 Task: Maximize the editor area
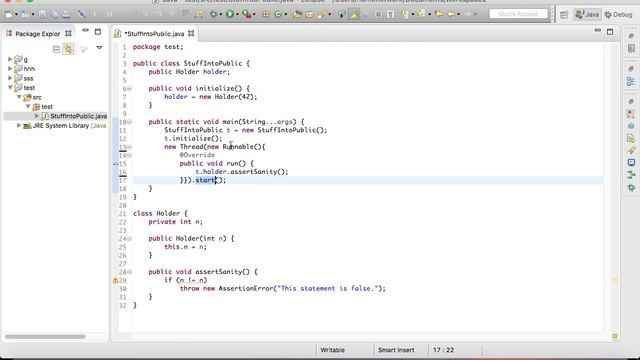[x=610, y=31]
